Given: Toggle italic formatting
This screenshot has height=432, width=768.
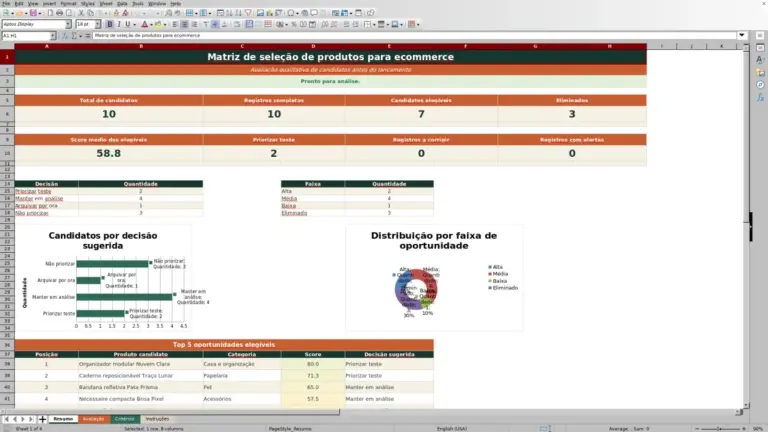Looking at the screenshot, I should [119, 24].
